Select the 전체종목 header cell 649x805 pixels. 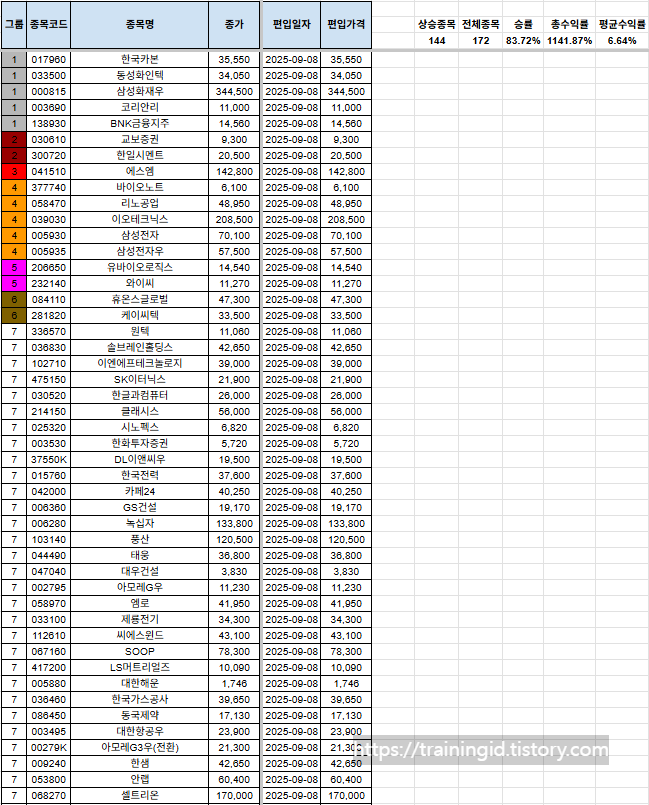click(x=481, y=24)
